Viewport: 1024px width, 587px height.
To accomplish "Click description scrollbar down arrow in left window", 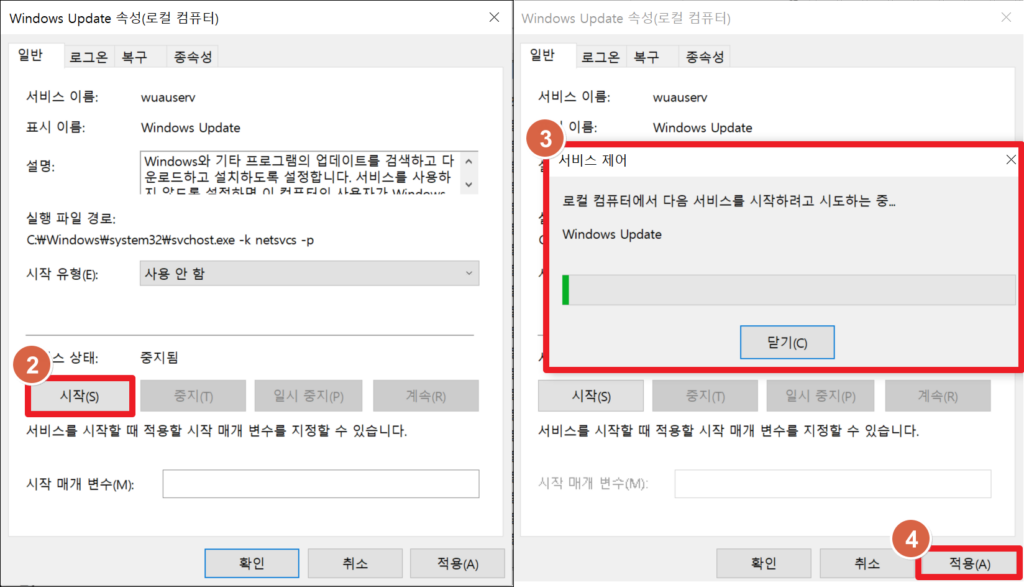I will [x=469, y=185].
